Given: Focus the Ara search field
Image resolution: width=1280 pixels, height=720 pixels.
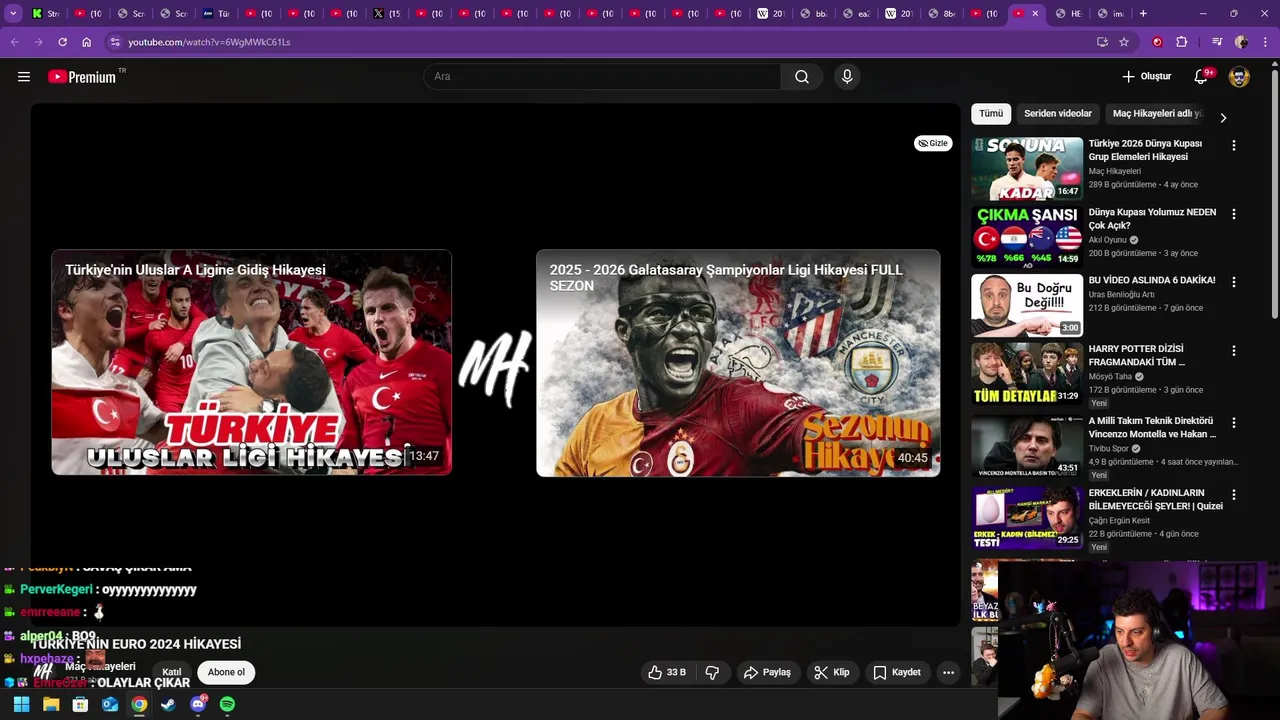Looking at the screenshot, I should click(x=603, y=77).
